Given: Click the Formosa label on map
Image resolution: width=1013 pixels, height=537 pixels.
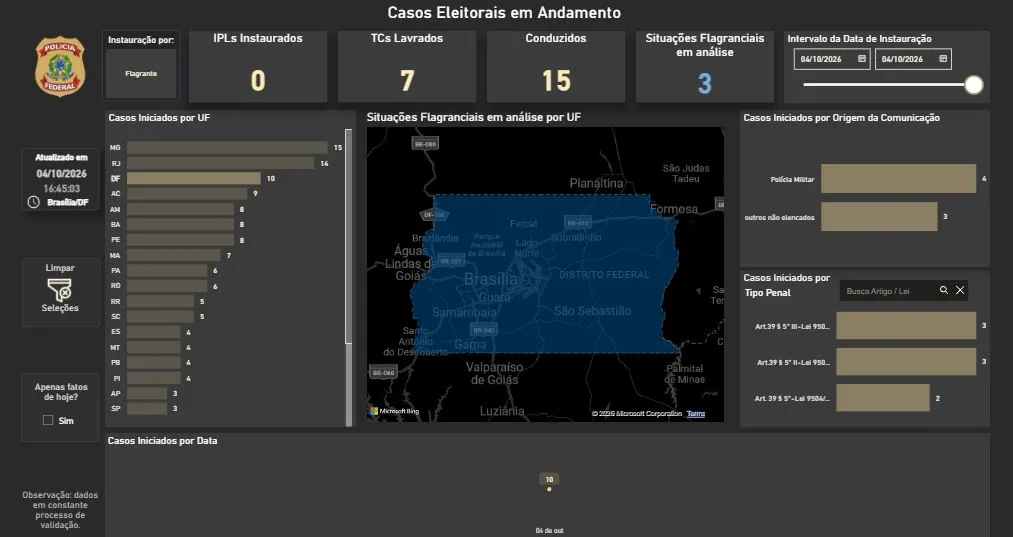Looking at the screenshot, I should tap(674, 209).
